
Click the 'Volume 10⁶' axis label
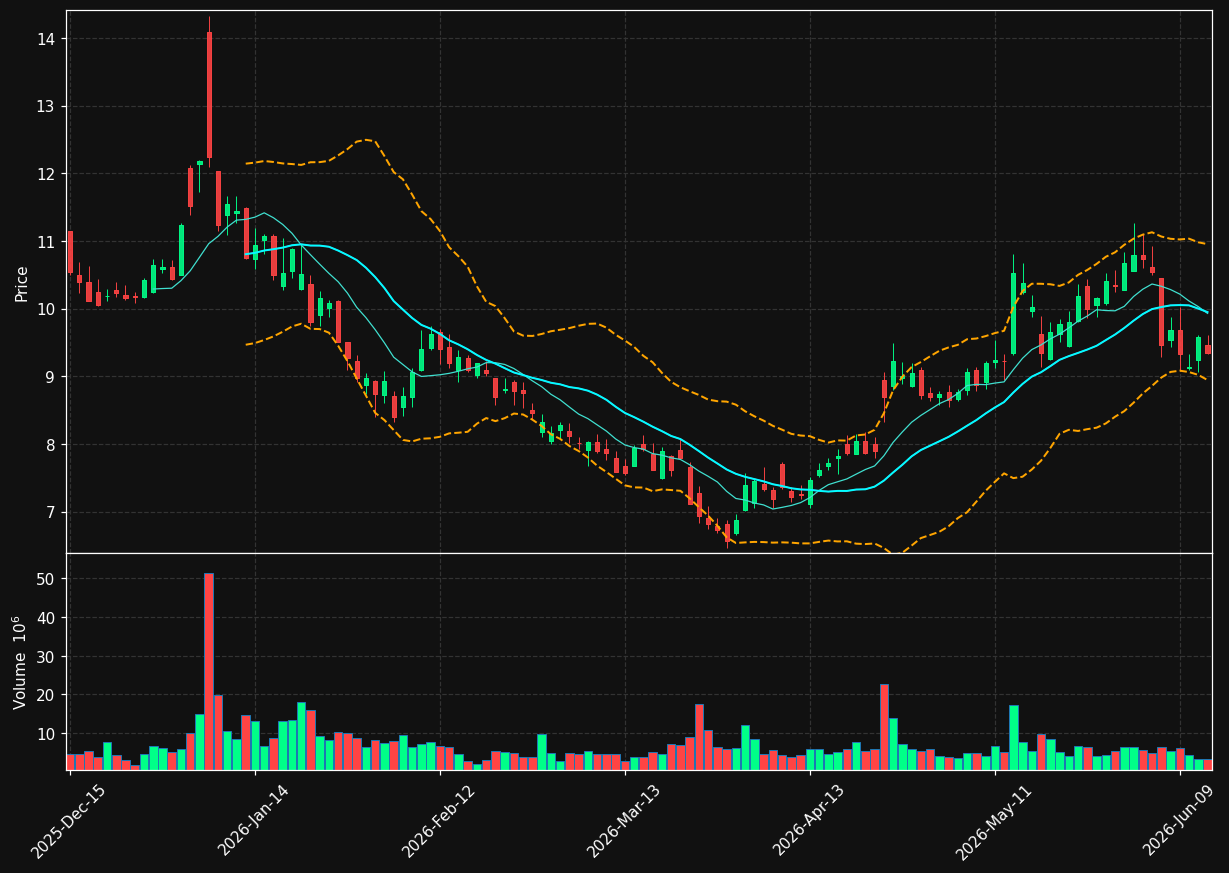point(21,662)
